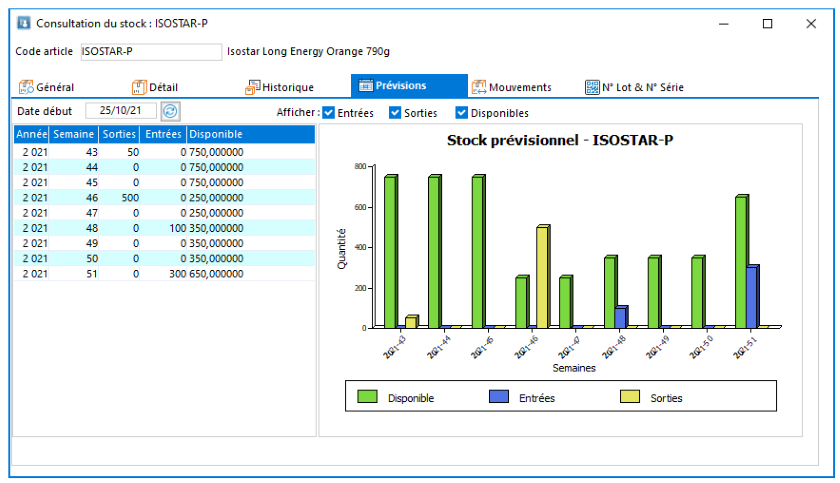Click the blue Entrées bar for week 2021-48
Screen dimensions: 840x483
click(x=621, y=317)
